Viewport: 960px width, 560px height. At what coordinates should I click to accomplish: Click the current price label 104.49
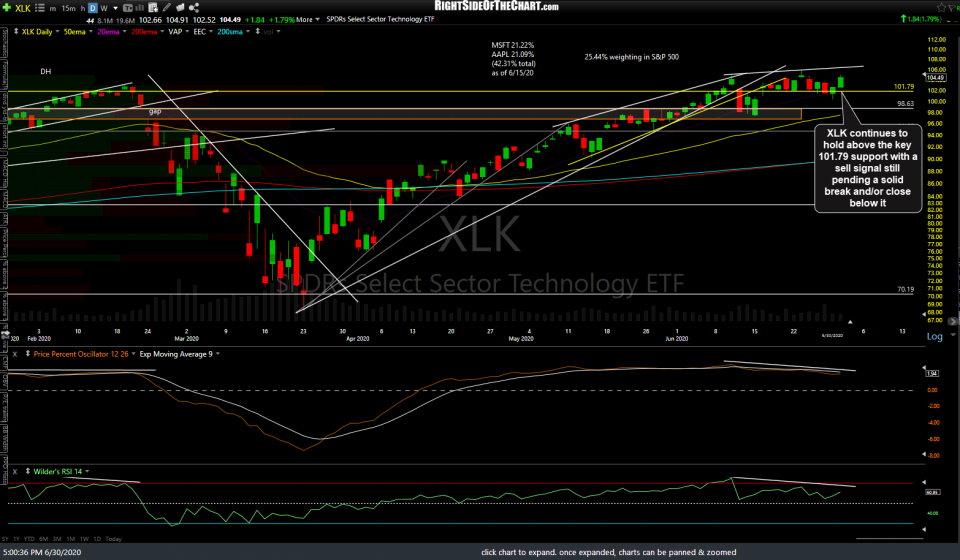coord(936,77)
